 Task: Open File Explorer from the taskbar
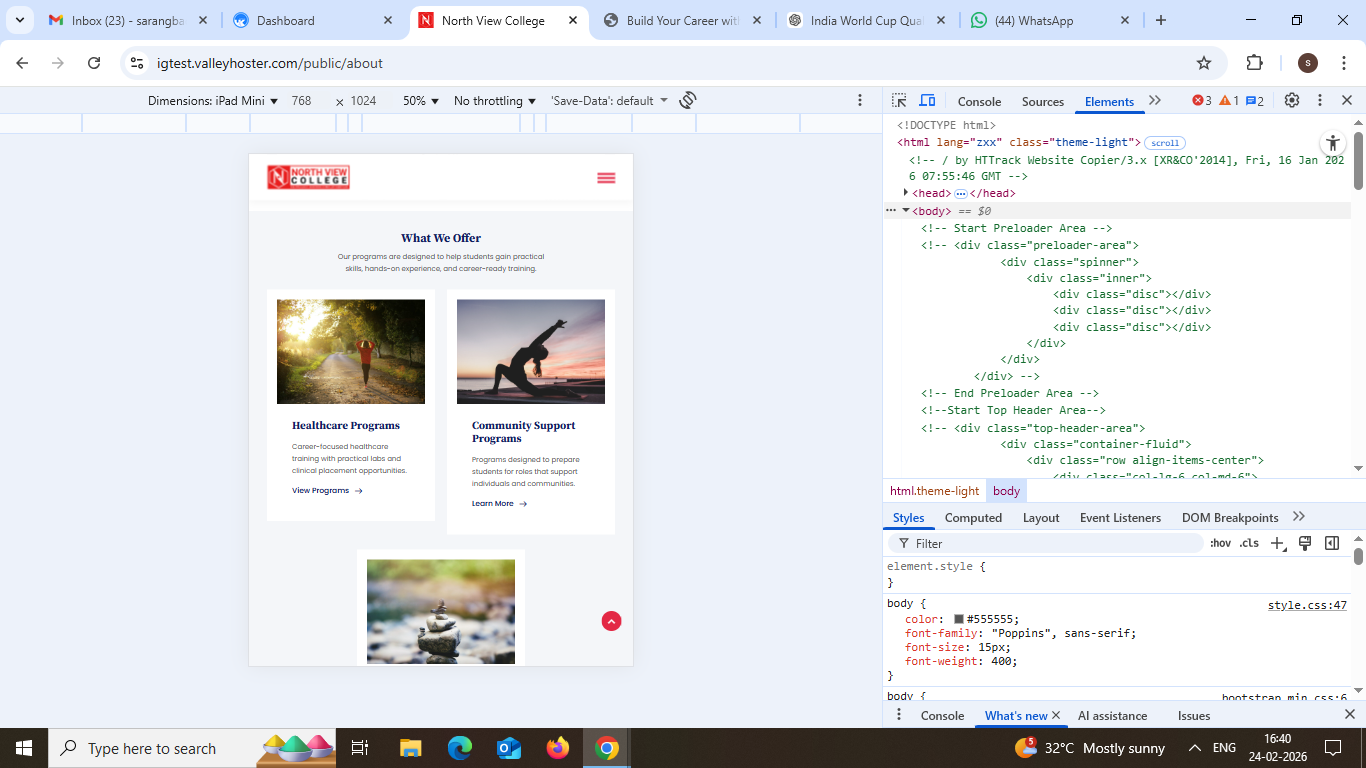410,748
